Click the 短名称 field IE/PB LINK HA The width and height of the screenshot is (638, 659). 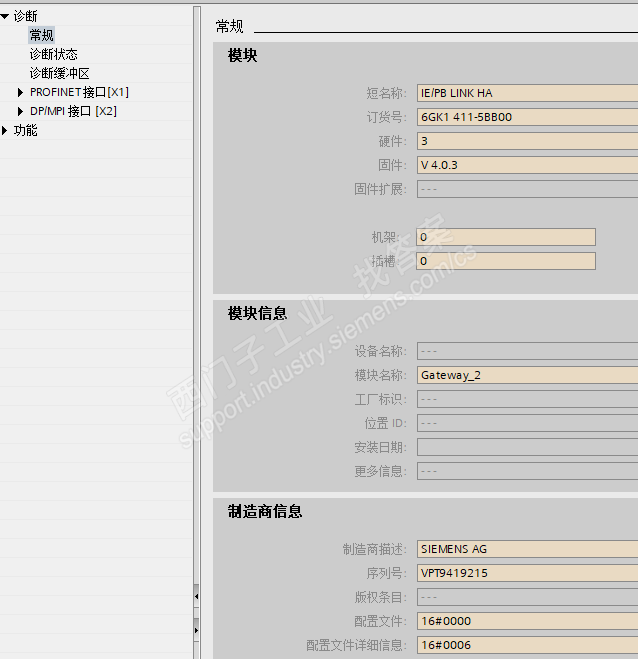tap(527, 93)
